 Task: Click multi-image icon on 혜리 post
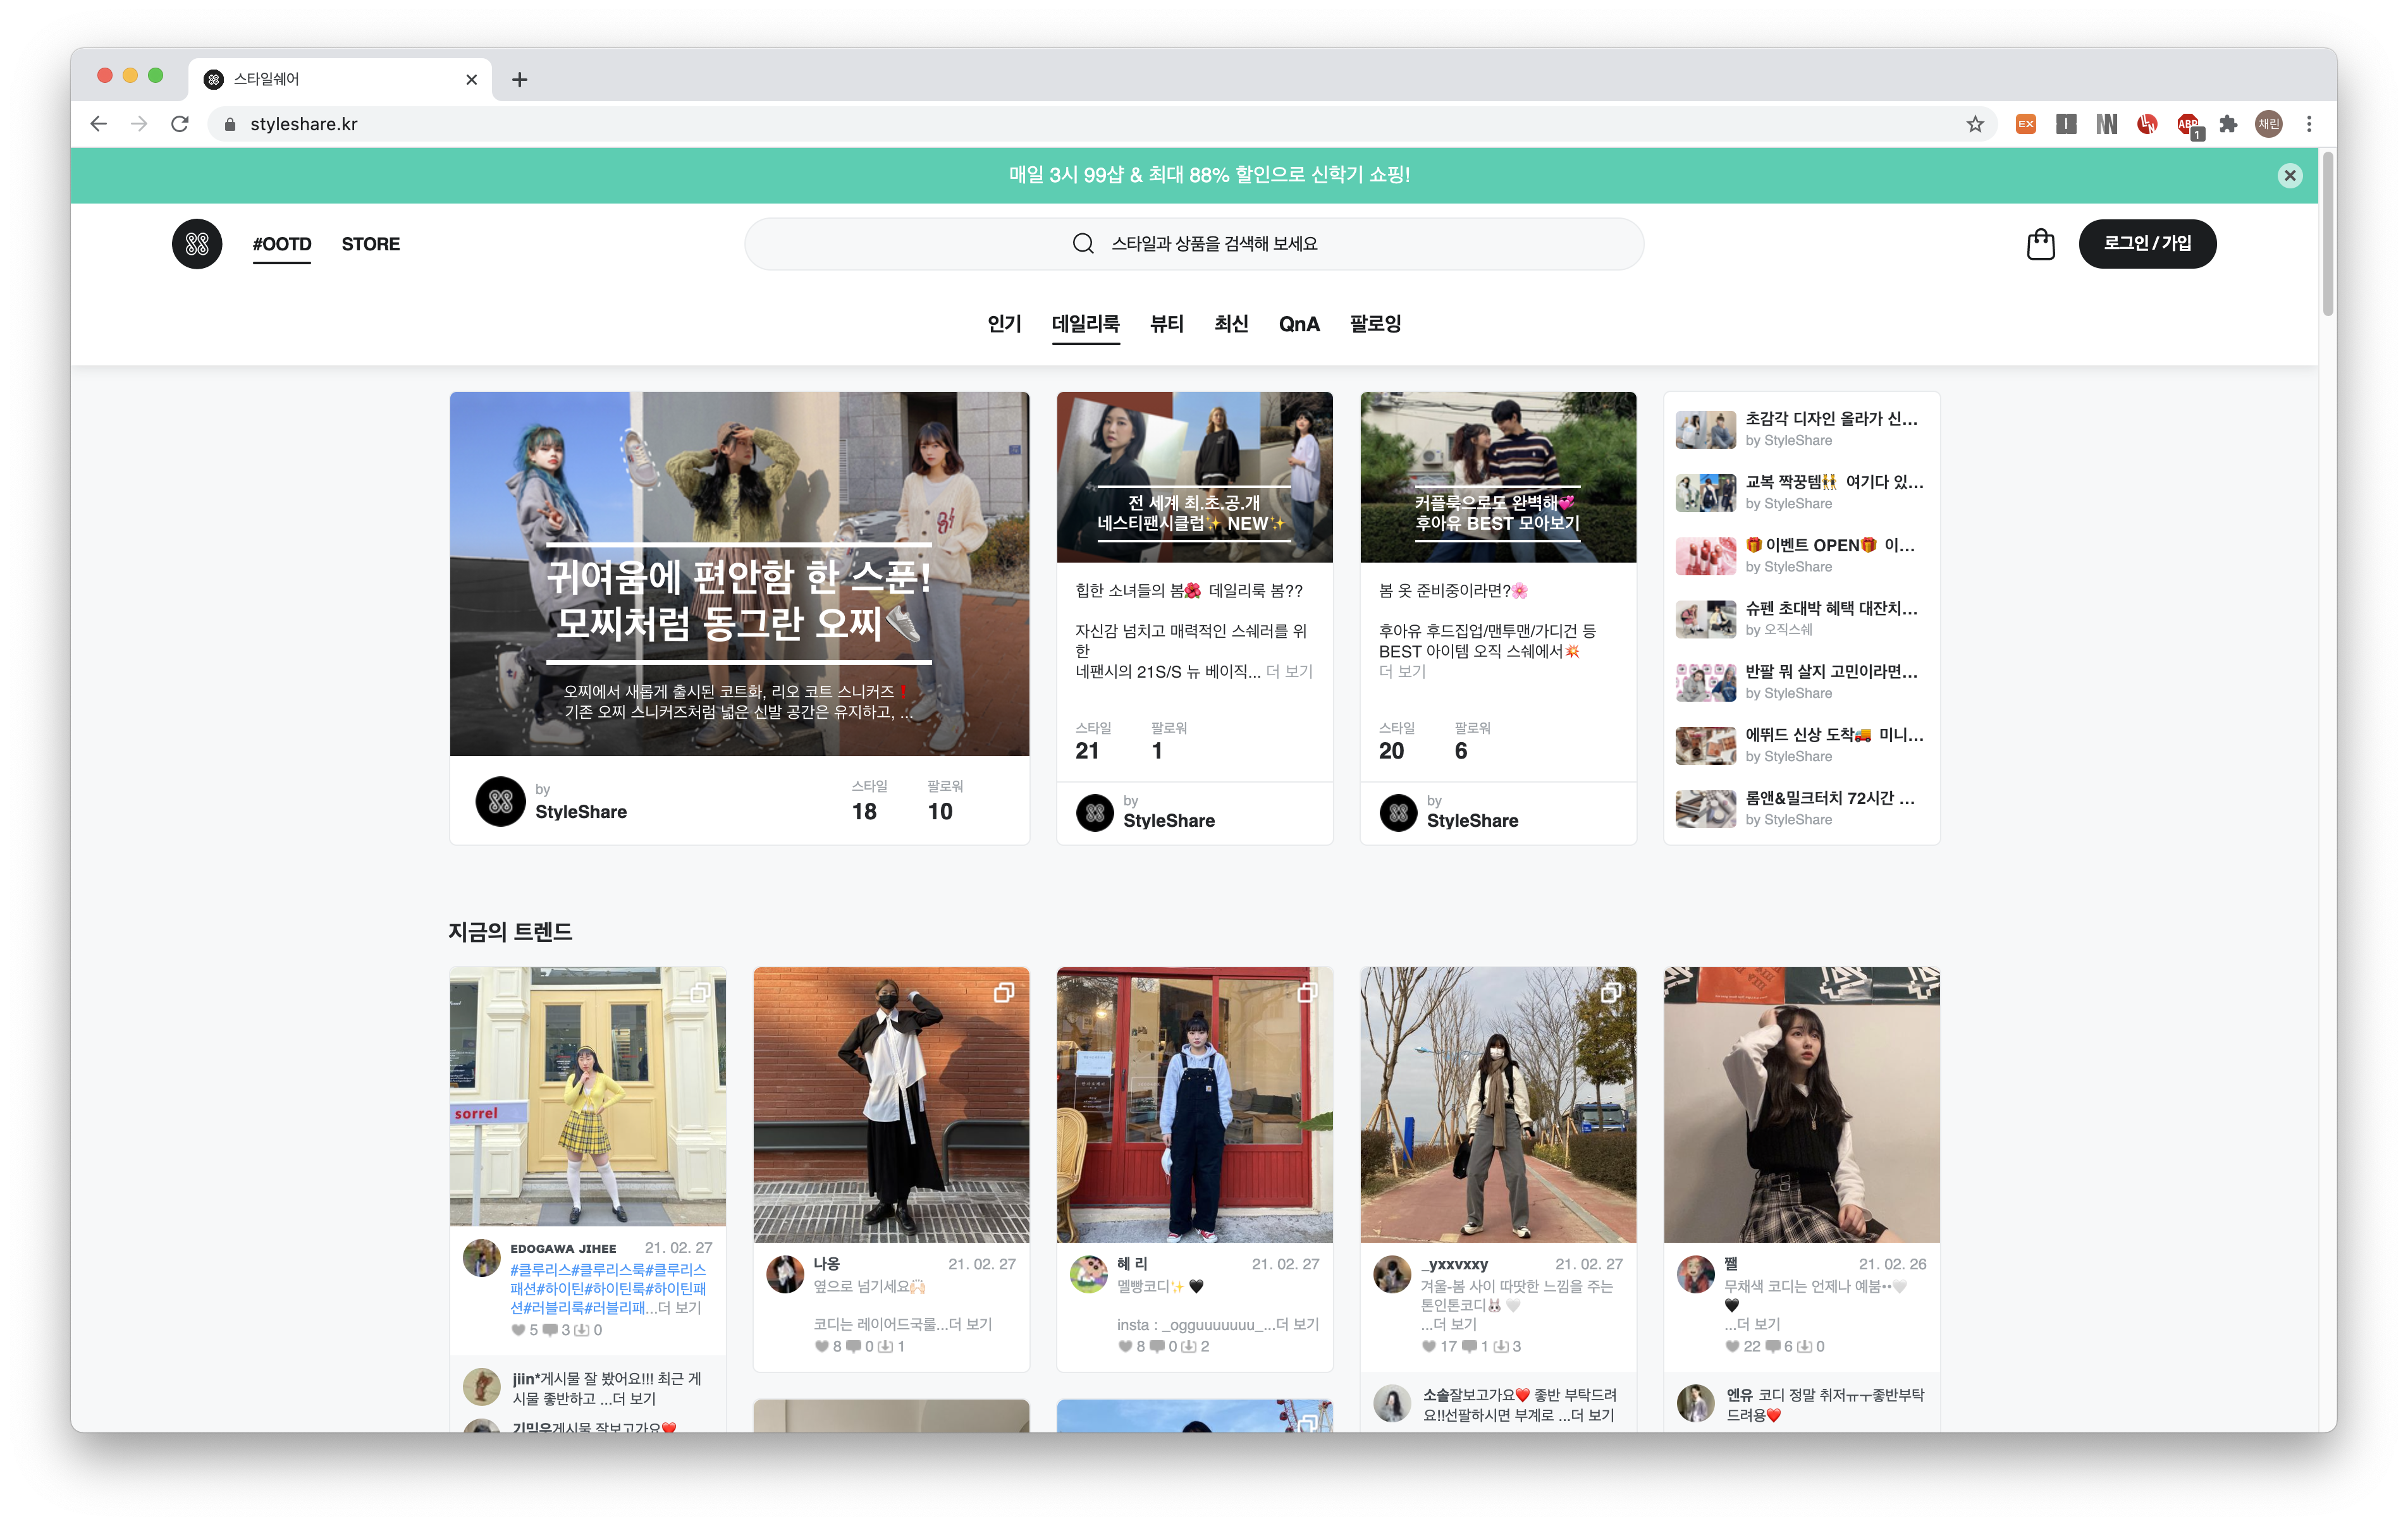click(1307, 992)
